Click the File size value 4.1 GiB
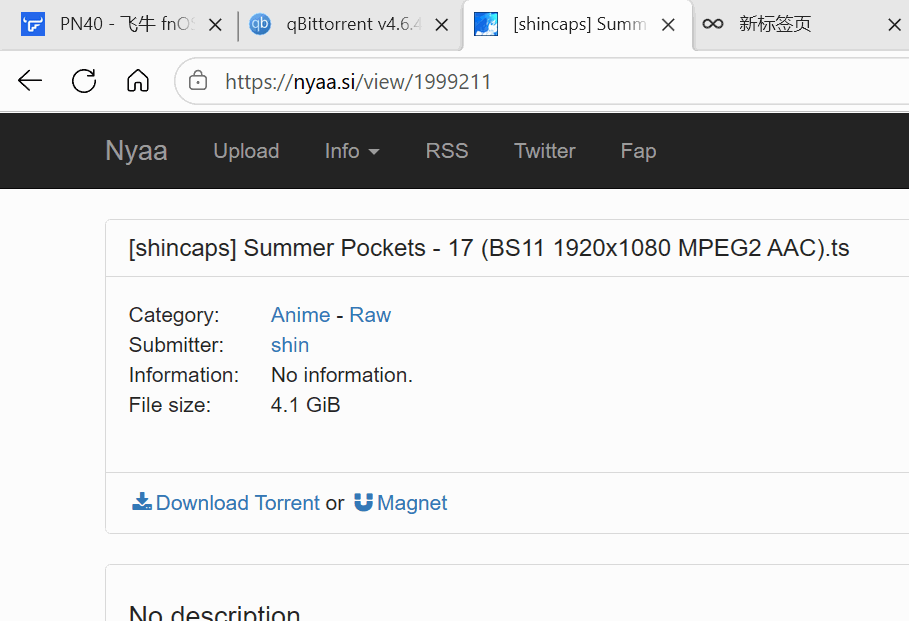 306,405
